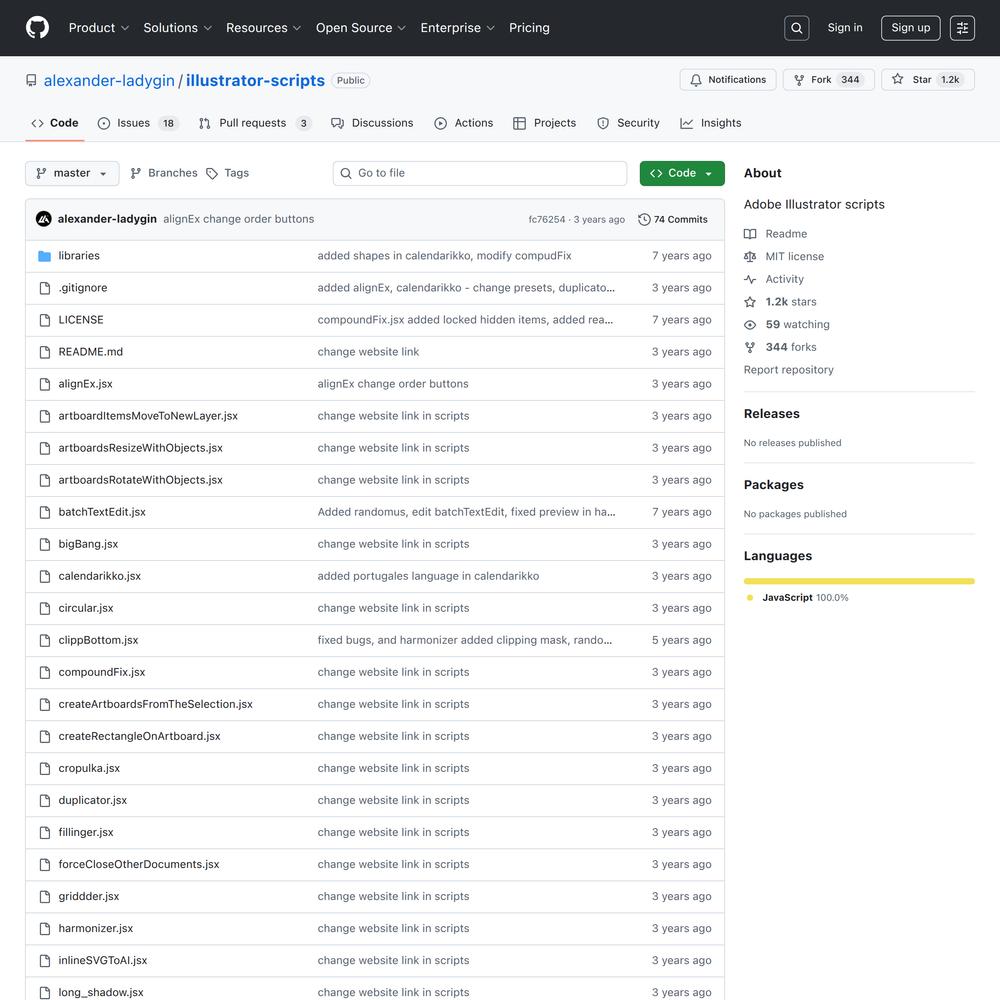Expand the Enterprise menu
This screenshot has height=1000, width=1000.
pos(457,28)
